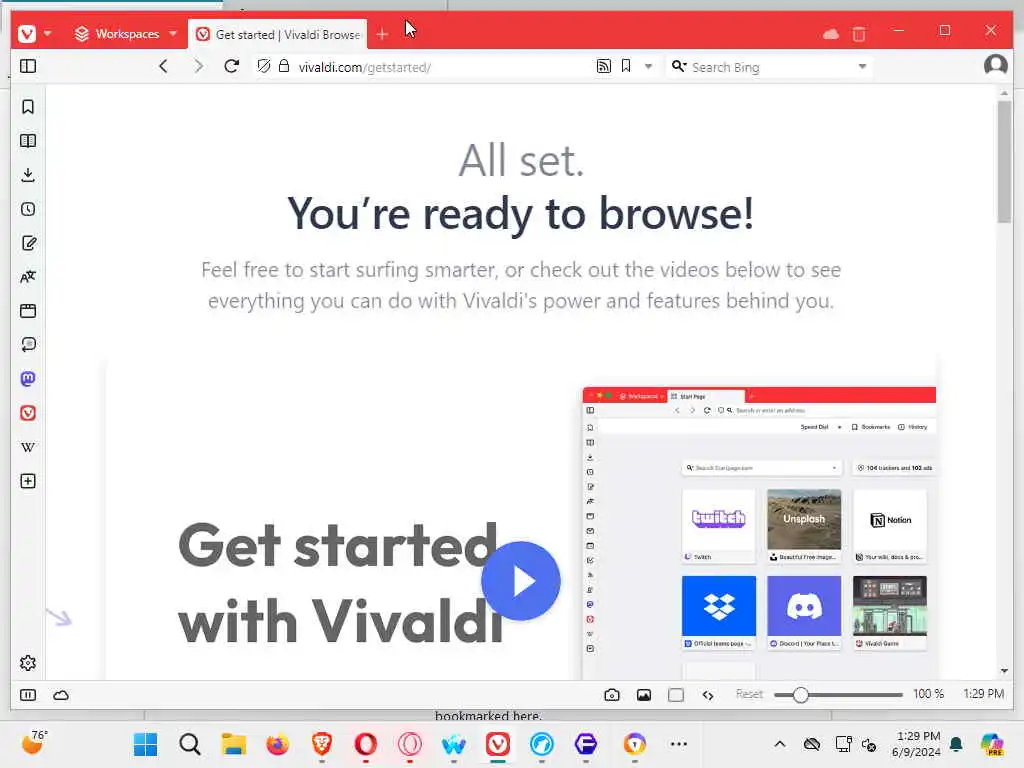Change search engine via magnifier icon
Image resolution: width=1024 pixels, height=768 pixels.
pyautogui.click(x=679, y=66)
